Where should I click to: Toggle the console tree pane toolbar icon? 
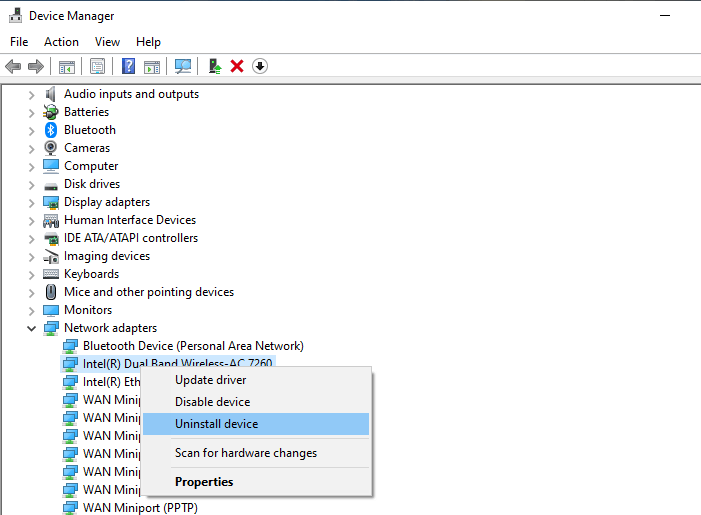(67, 67)
